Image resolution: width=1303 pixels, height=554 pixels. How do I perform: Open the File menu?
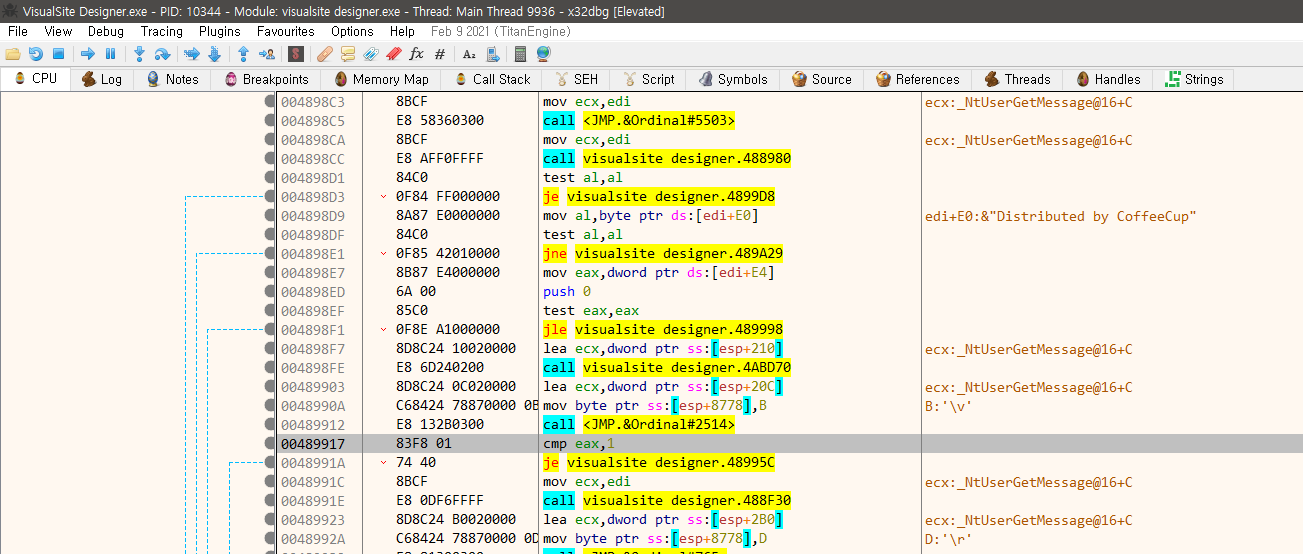pyautogui.click(x=18, y=31)
